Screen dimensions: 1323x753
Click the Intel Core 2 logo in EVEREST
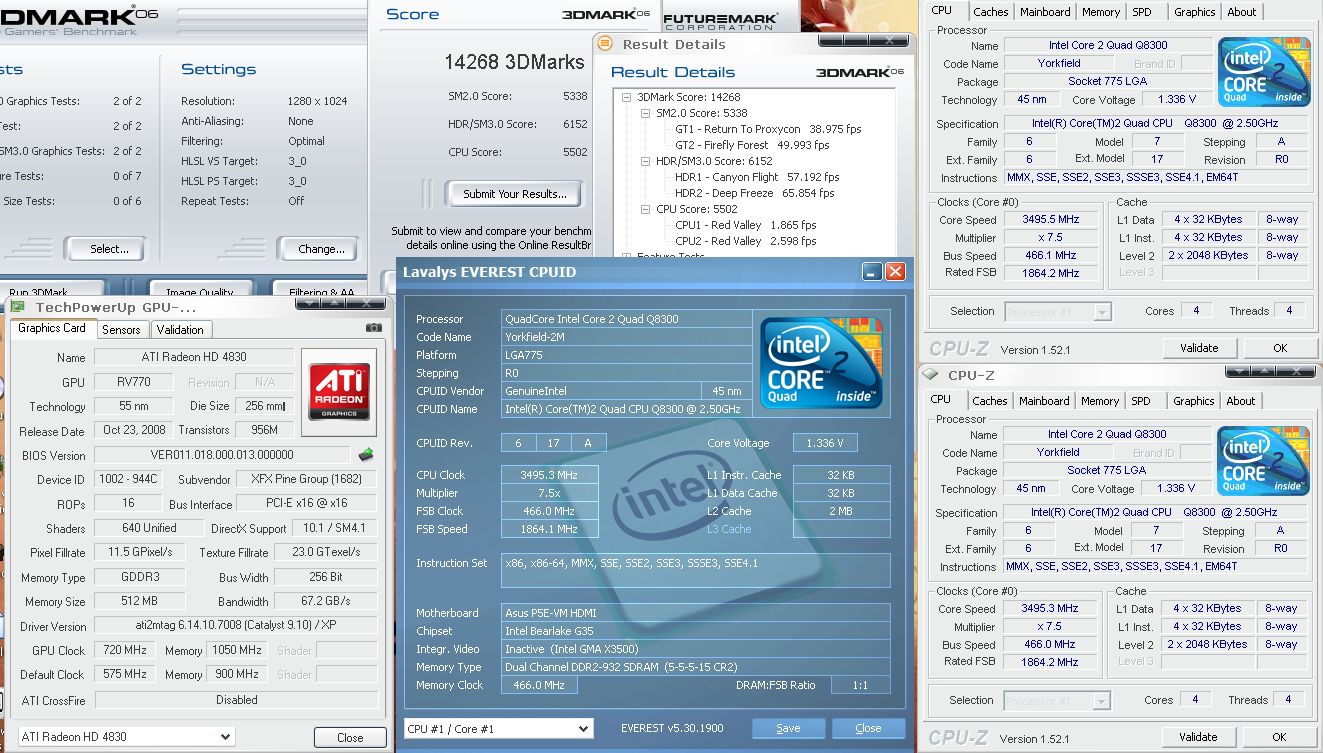coord(821,363)
